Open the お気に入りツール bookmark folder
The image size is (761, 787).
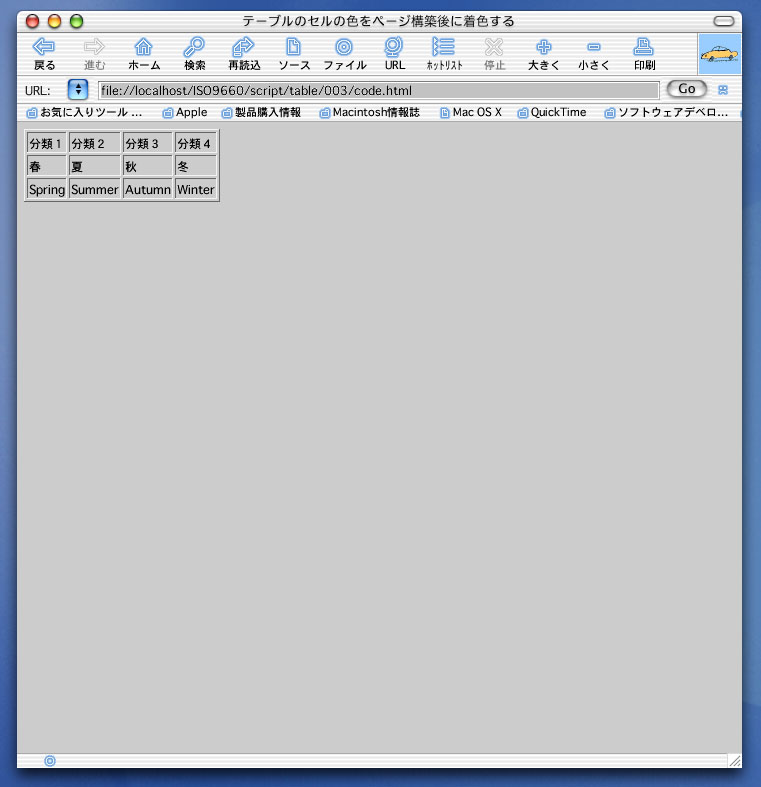[x=84, y=112]
